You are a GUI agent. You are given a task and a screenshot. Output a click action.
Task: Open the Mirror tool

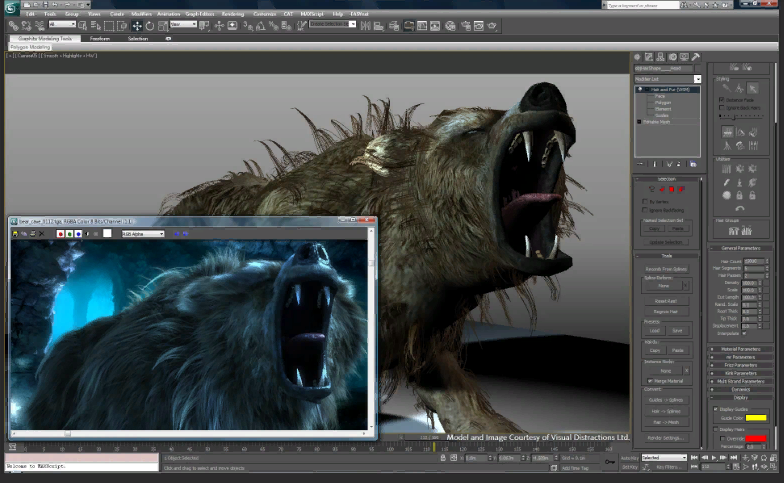click(366, 26)
